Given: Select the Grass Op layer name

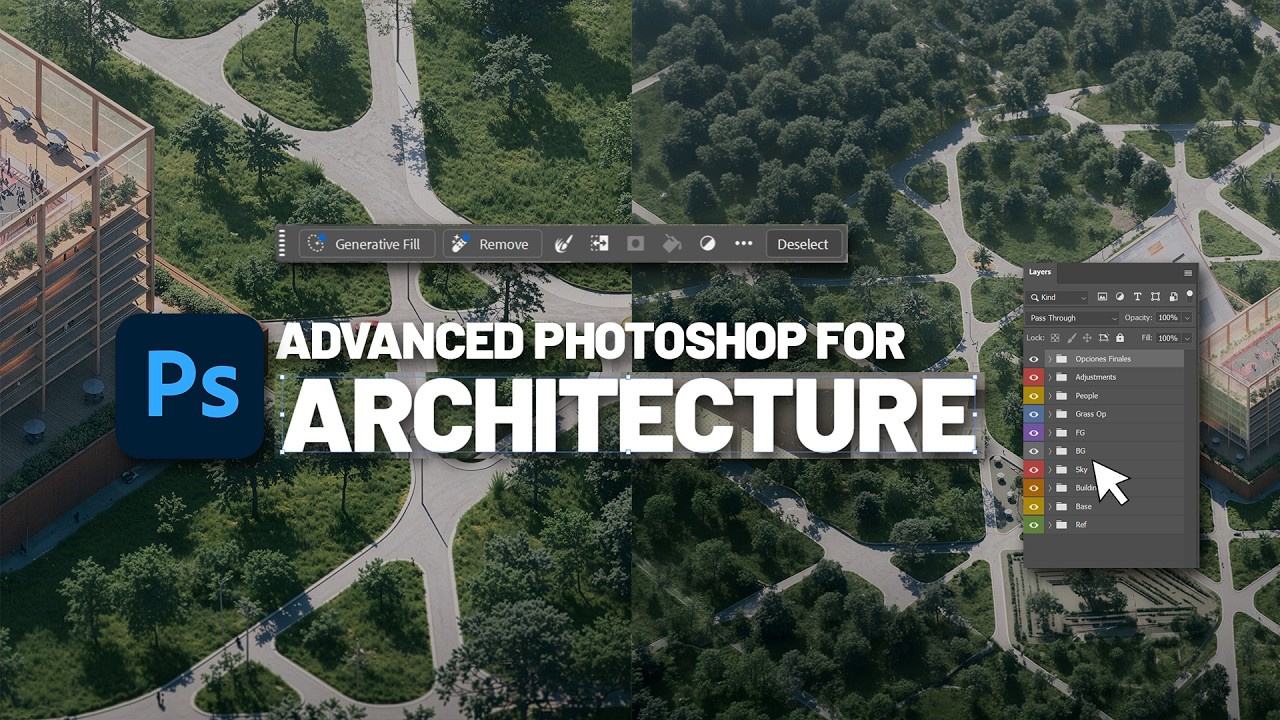Looking at the screenshot, I should tap(1090, 414).
